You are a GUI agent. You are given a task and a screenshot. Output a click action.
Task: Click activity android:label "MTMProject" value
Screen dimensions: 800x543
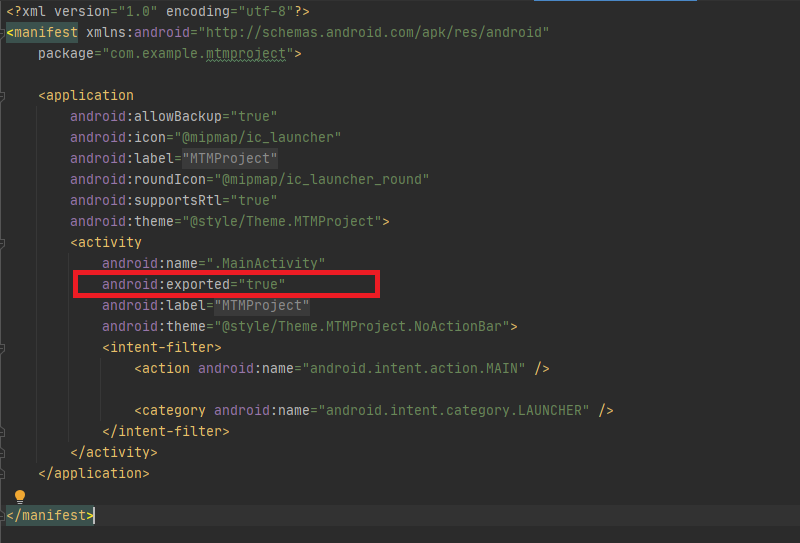click(262, 306)
